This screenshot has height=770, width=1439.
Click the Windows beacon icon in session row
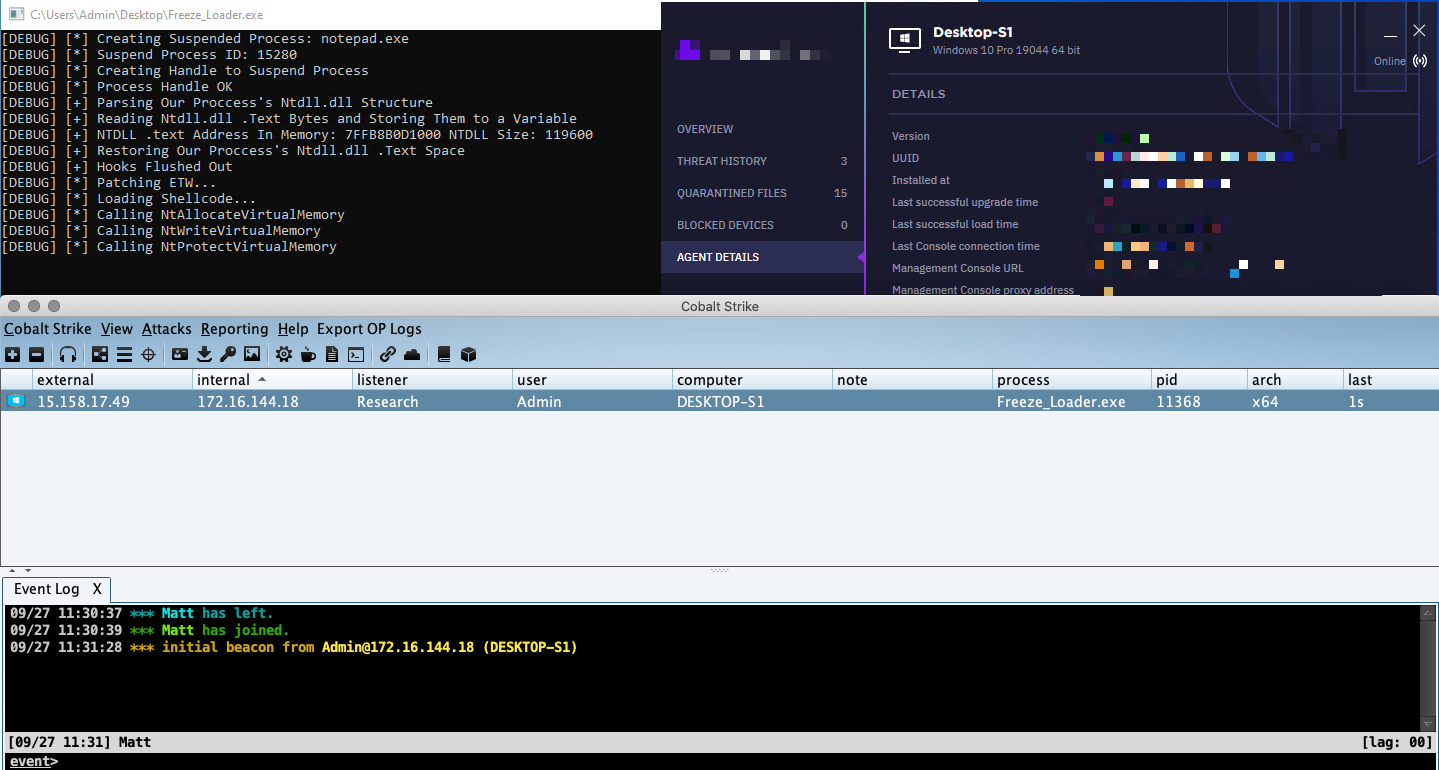(16, 401)
